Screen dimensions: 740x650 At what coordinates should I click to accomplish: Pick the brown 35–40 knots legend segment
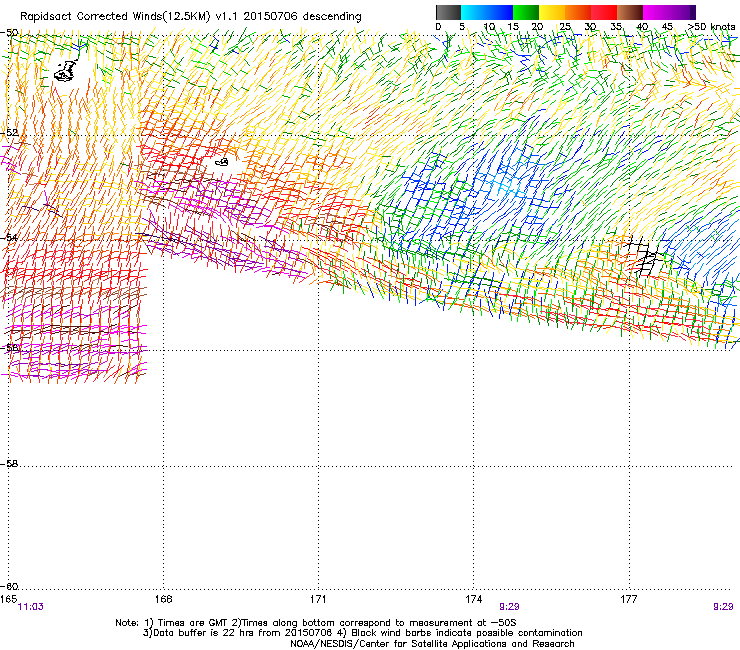click(x=630, y=12)
